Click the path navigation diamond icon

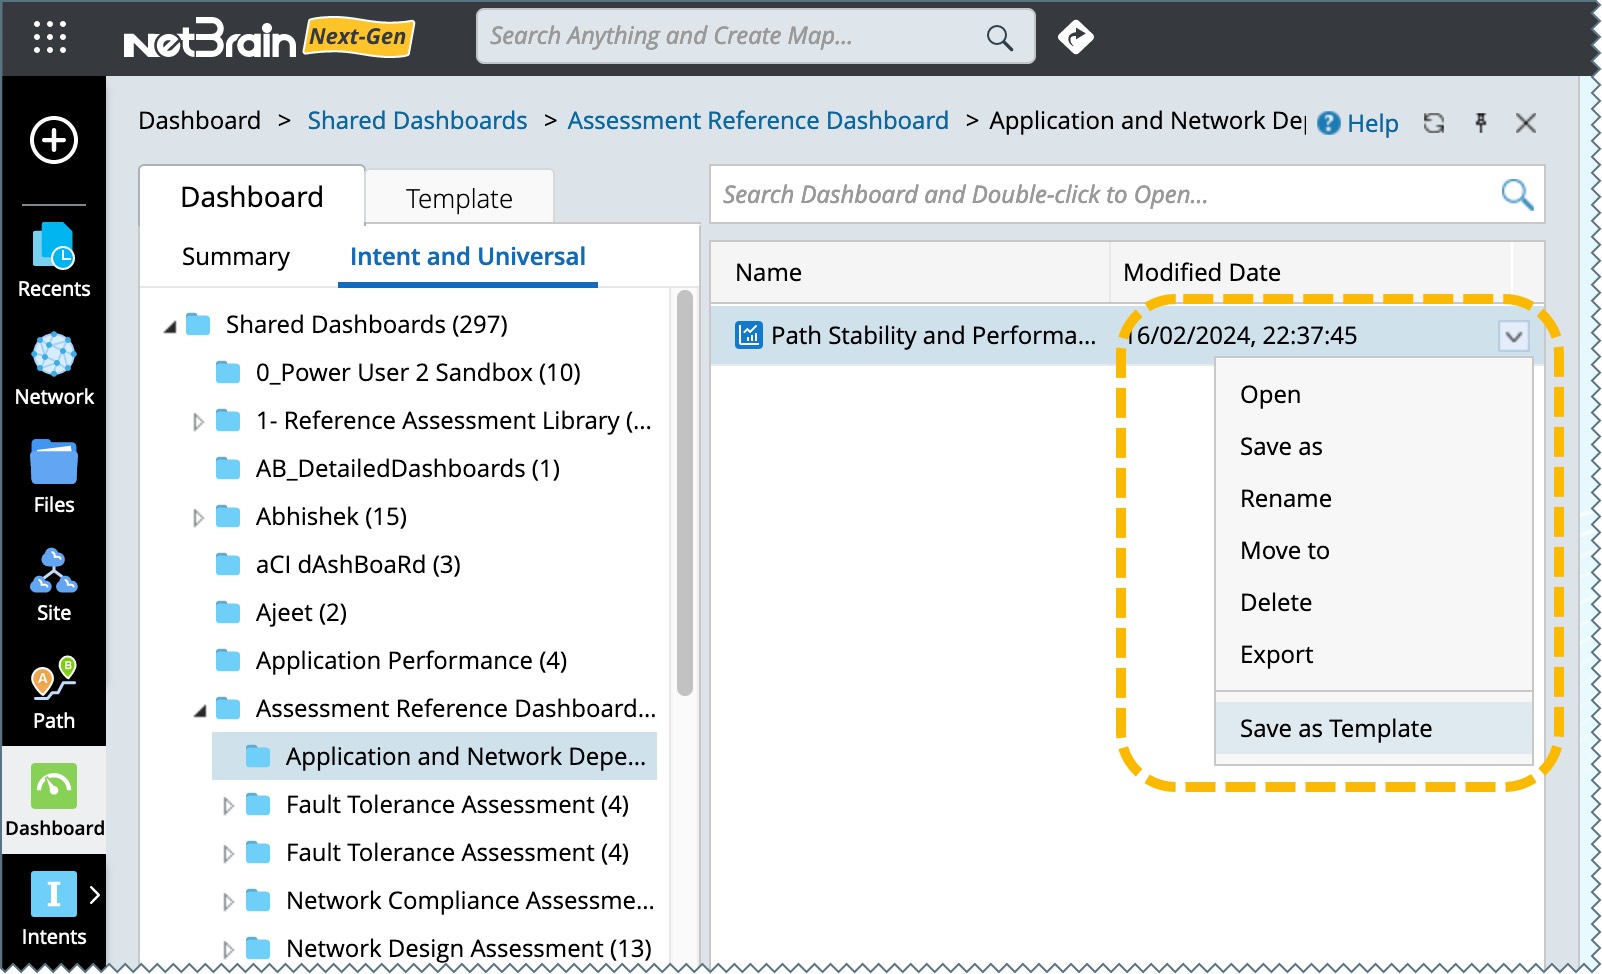[x=1076, y=37]
